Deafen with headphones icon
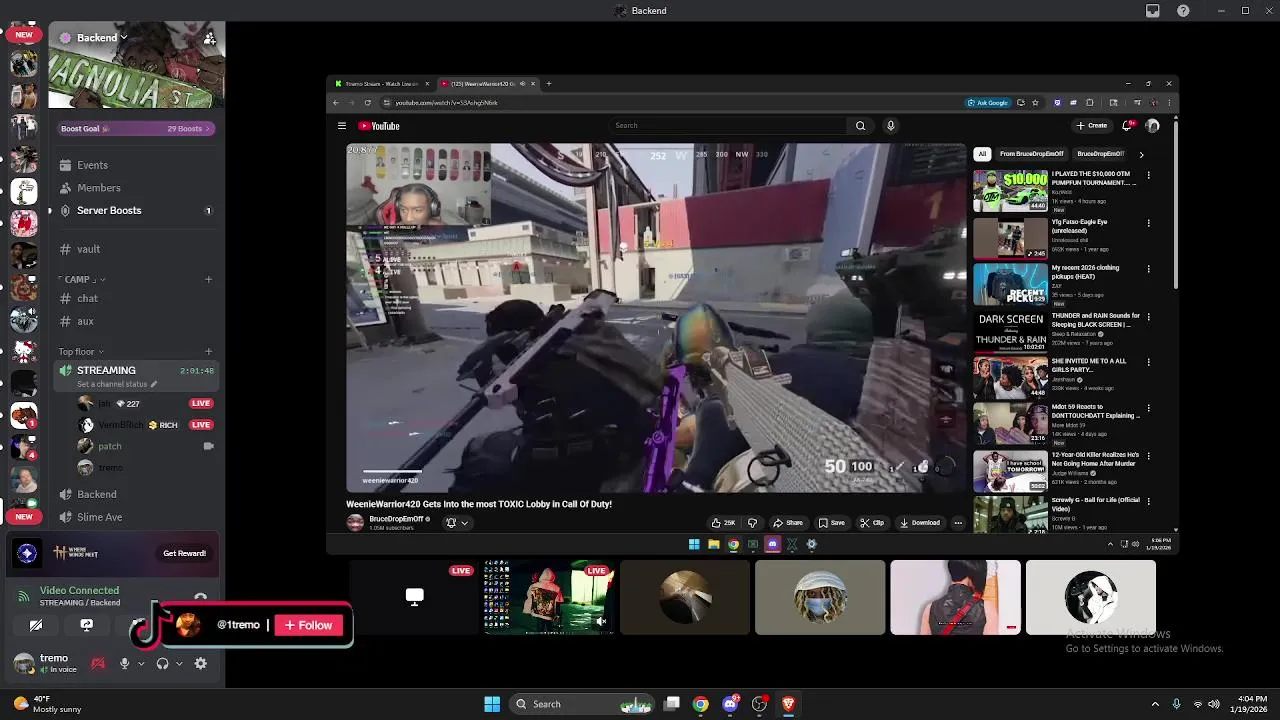This screenshot has width=1280, height=720. tap(162, 663)
